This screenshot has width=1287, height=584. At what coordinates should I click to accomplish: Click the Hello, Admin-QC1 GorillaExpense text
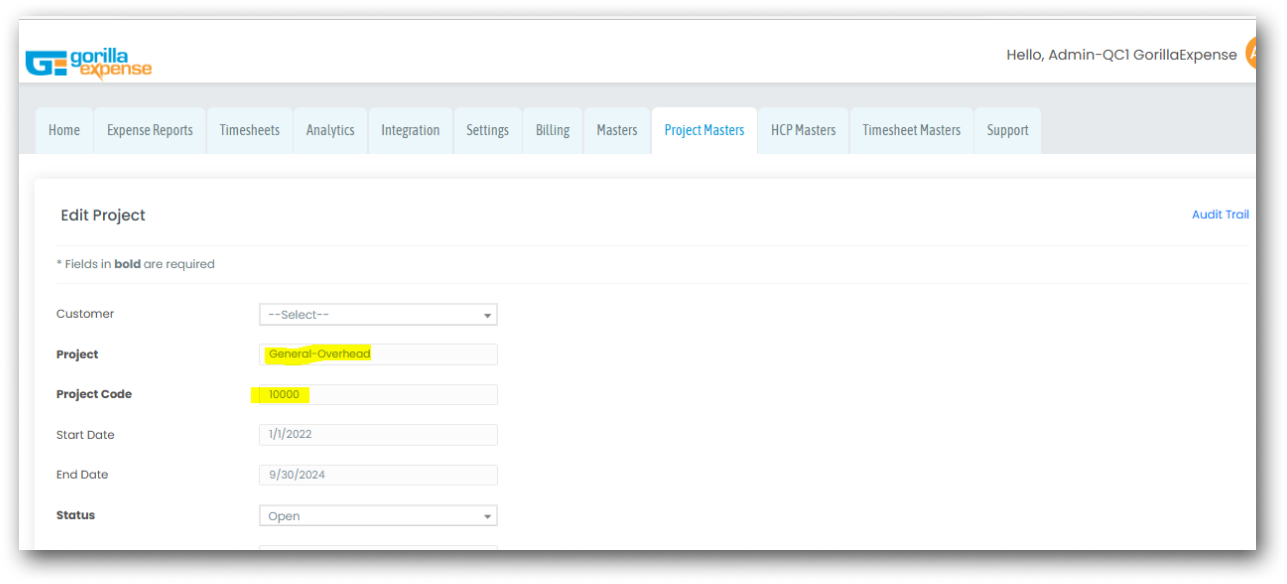point(1121,55)
